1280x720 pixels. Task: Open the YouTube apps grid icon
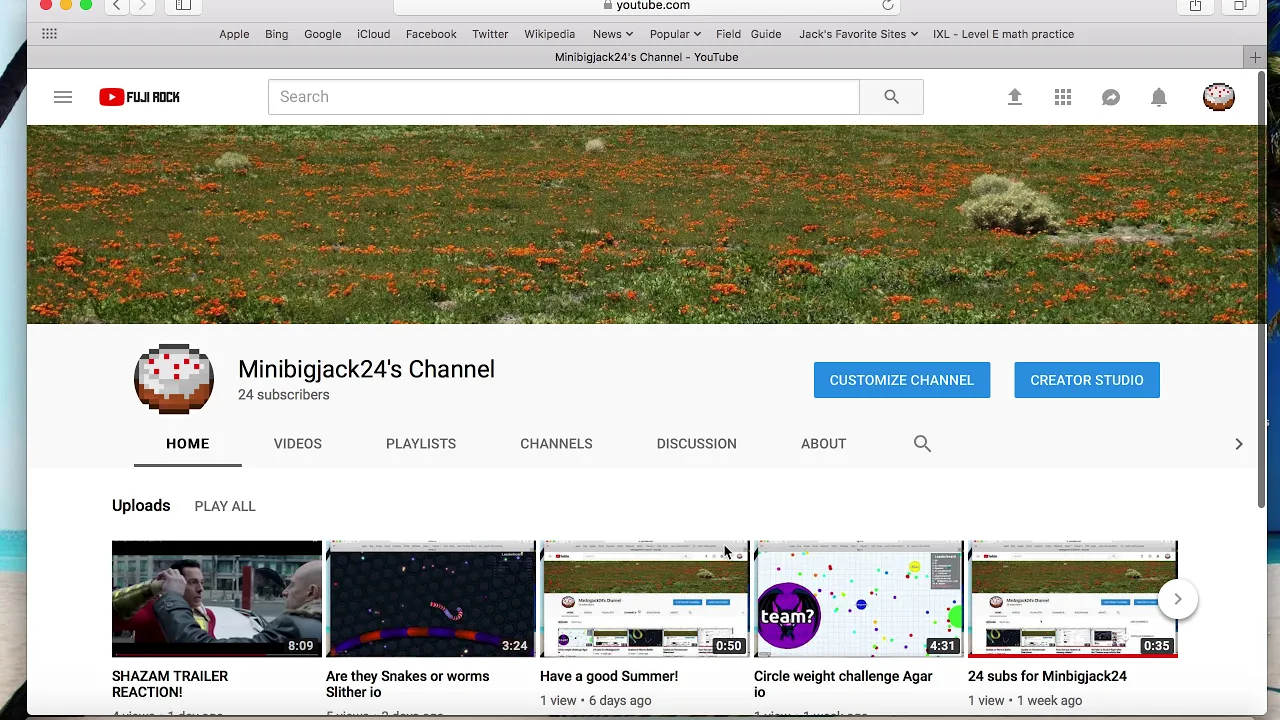click(1063, 97)
